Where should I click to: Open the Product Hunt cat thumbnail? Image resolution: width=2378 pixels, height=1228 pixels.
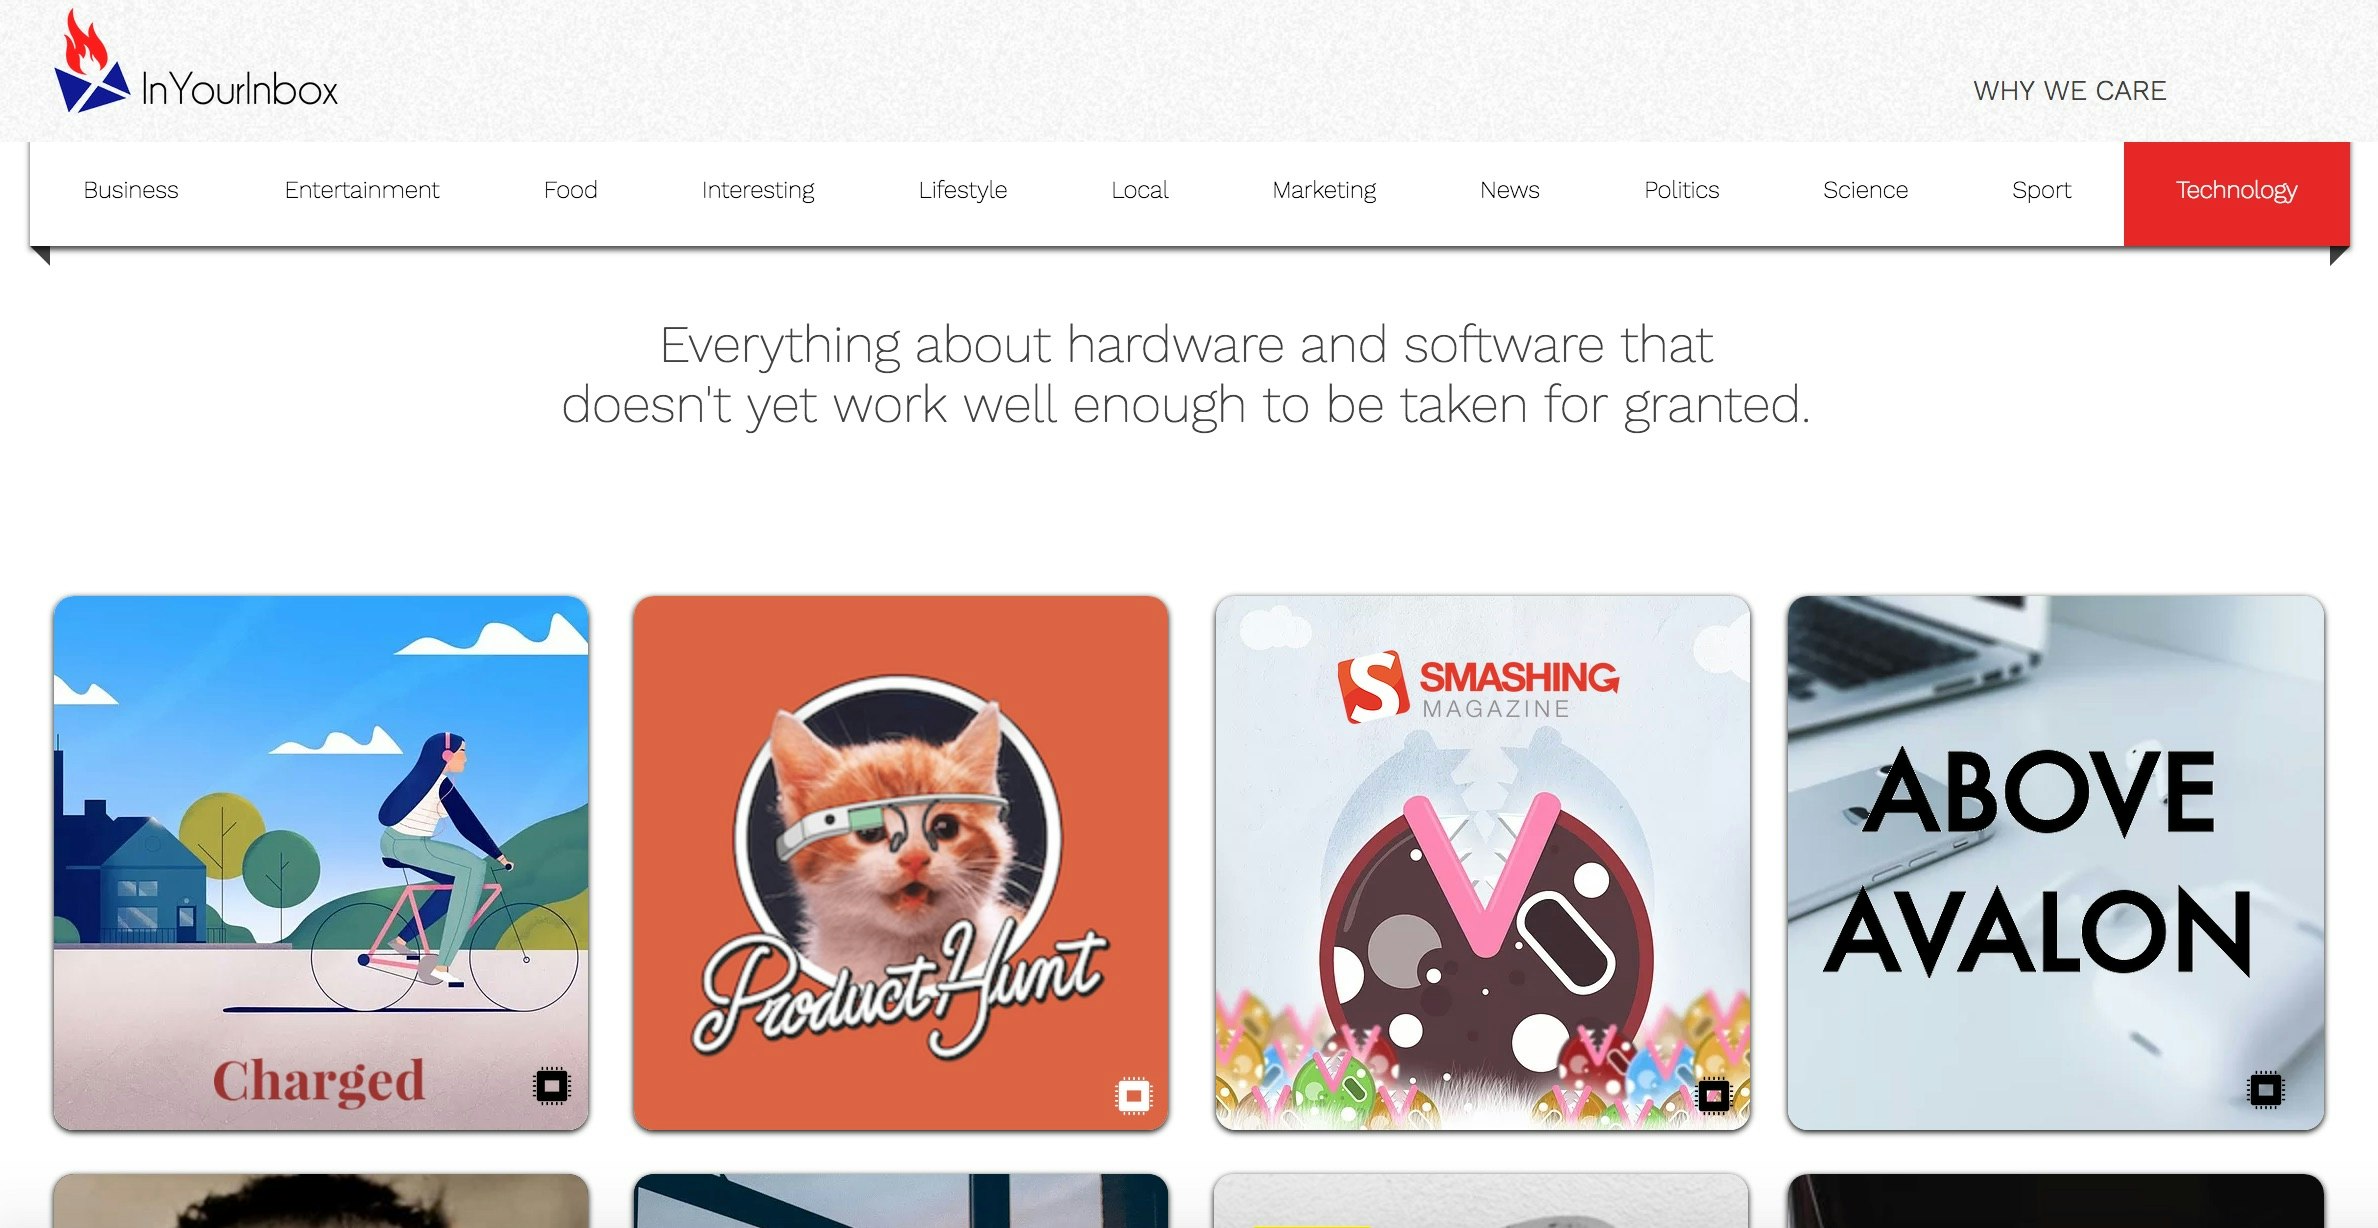coord(901,863)
